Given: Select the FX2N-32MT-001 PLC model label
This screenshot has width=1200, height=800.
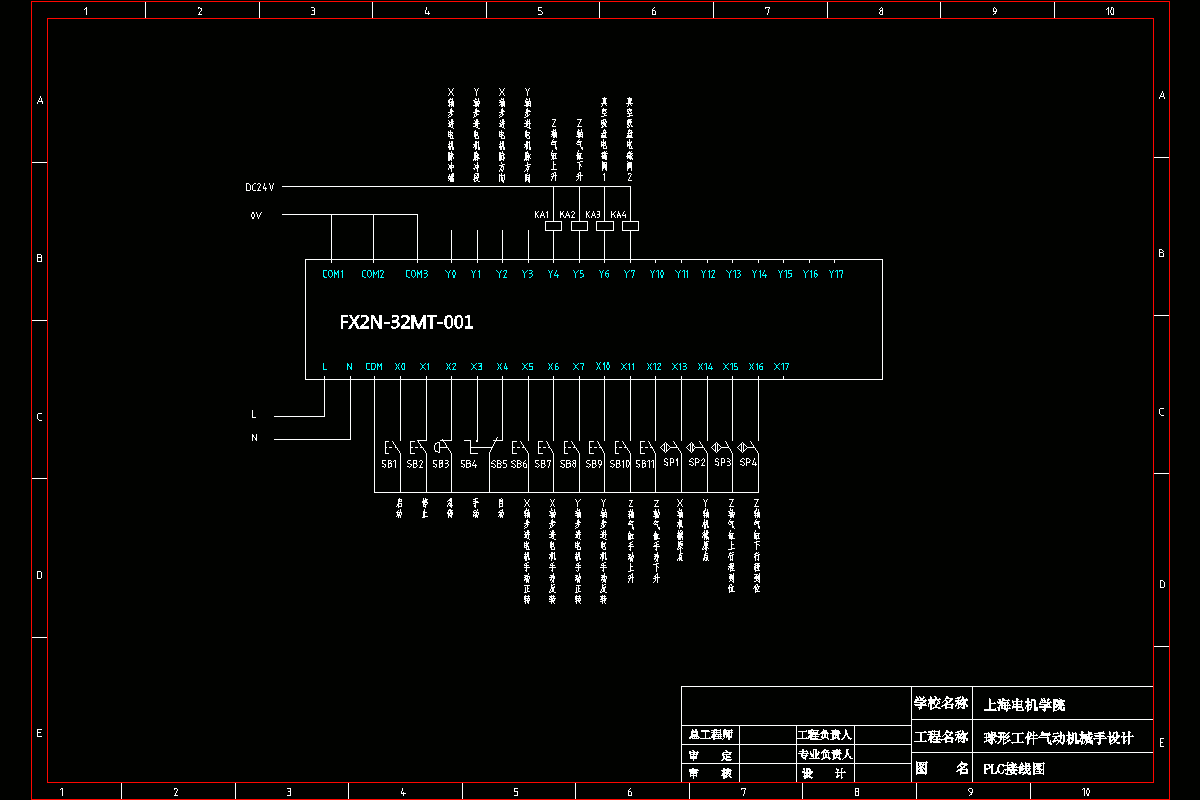Looking at the screenshot, I should coord(406,323).
